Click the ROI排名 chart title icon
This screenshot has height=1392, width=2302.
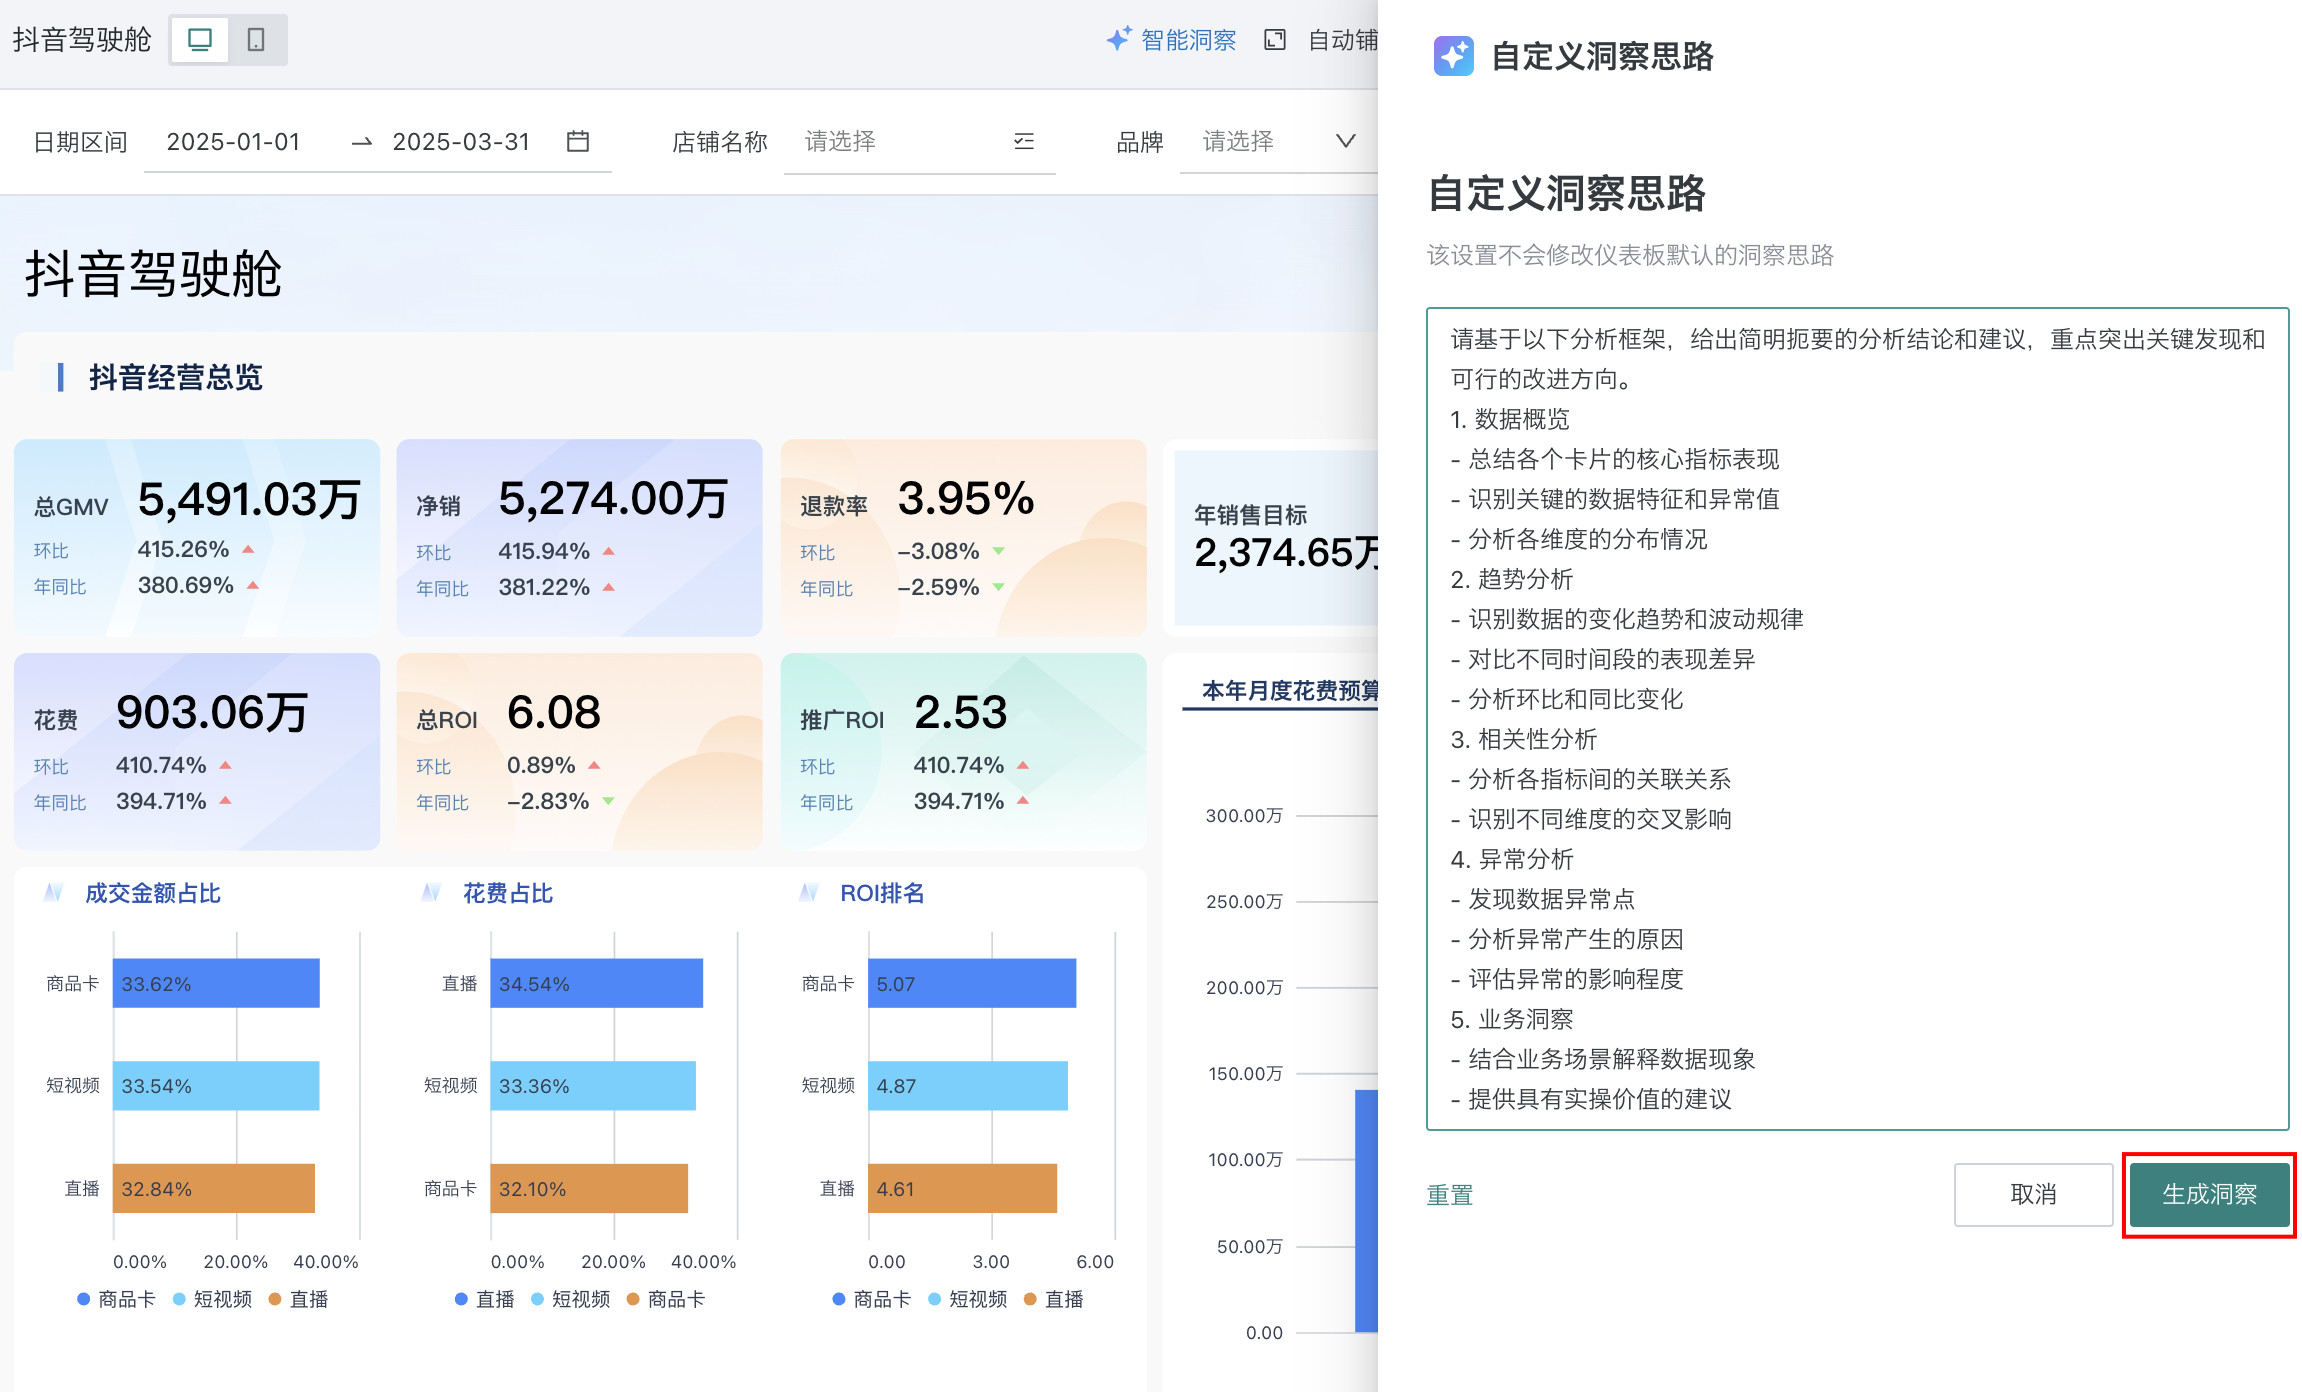pos(809,893)
